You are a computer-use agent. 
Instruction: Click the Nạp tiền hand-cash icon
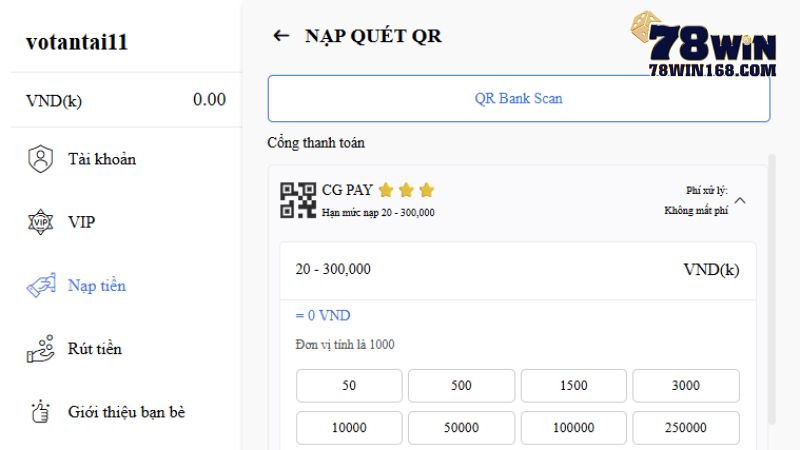41,285
